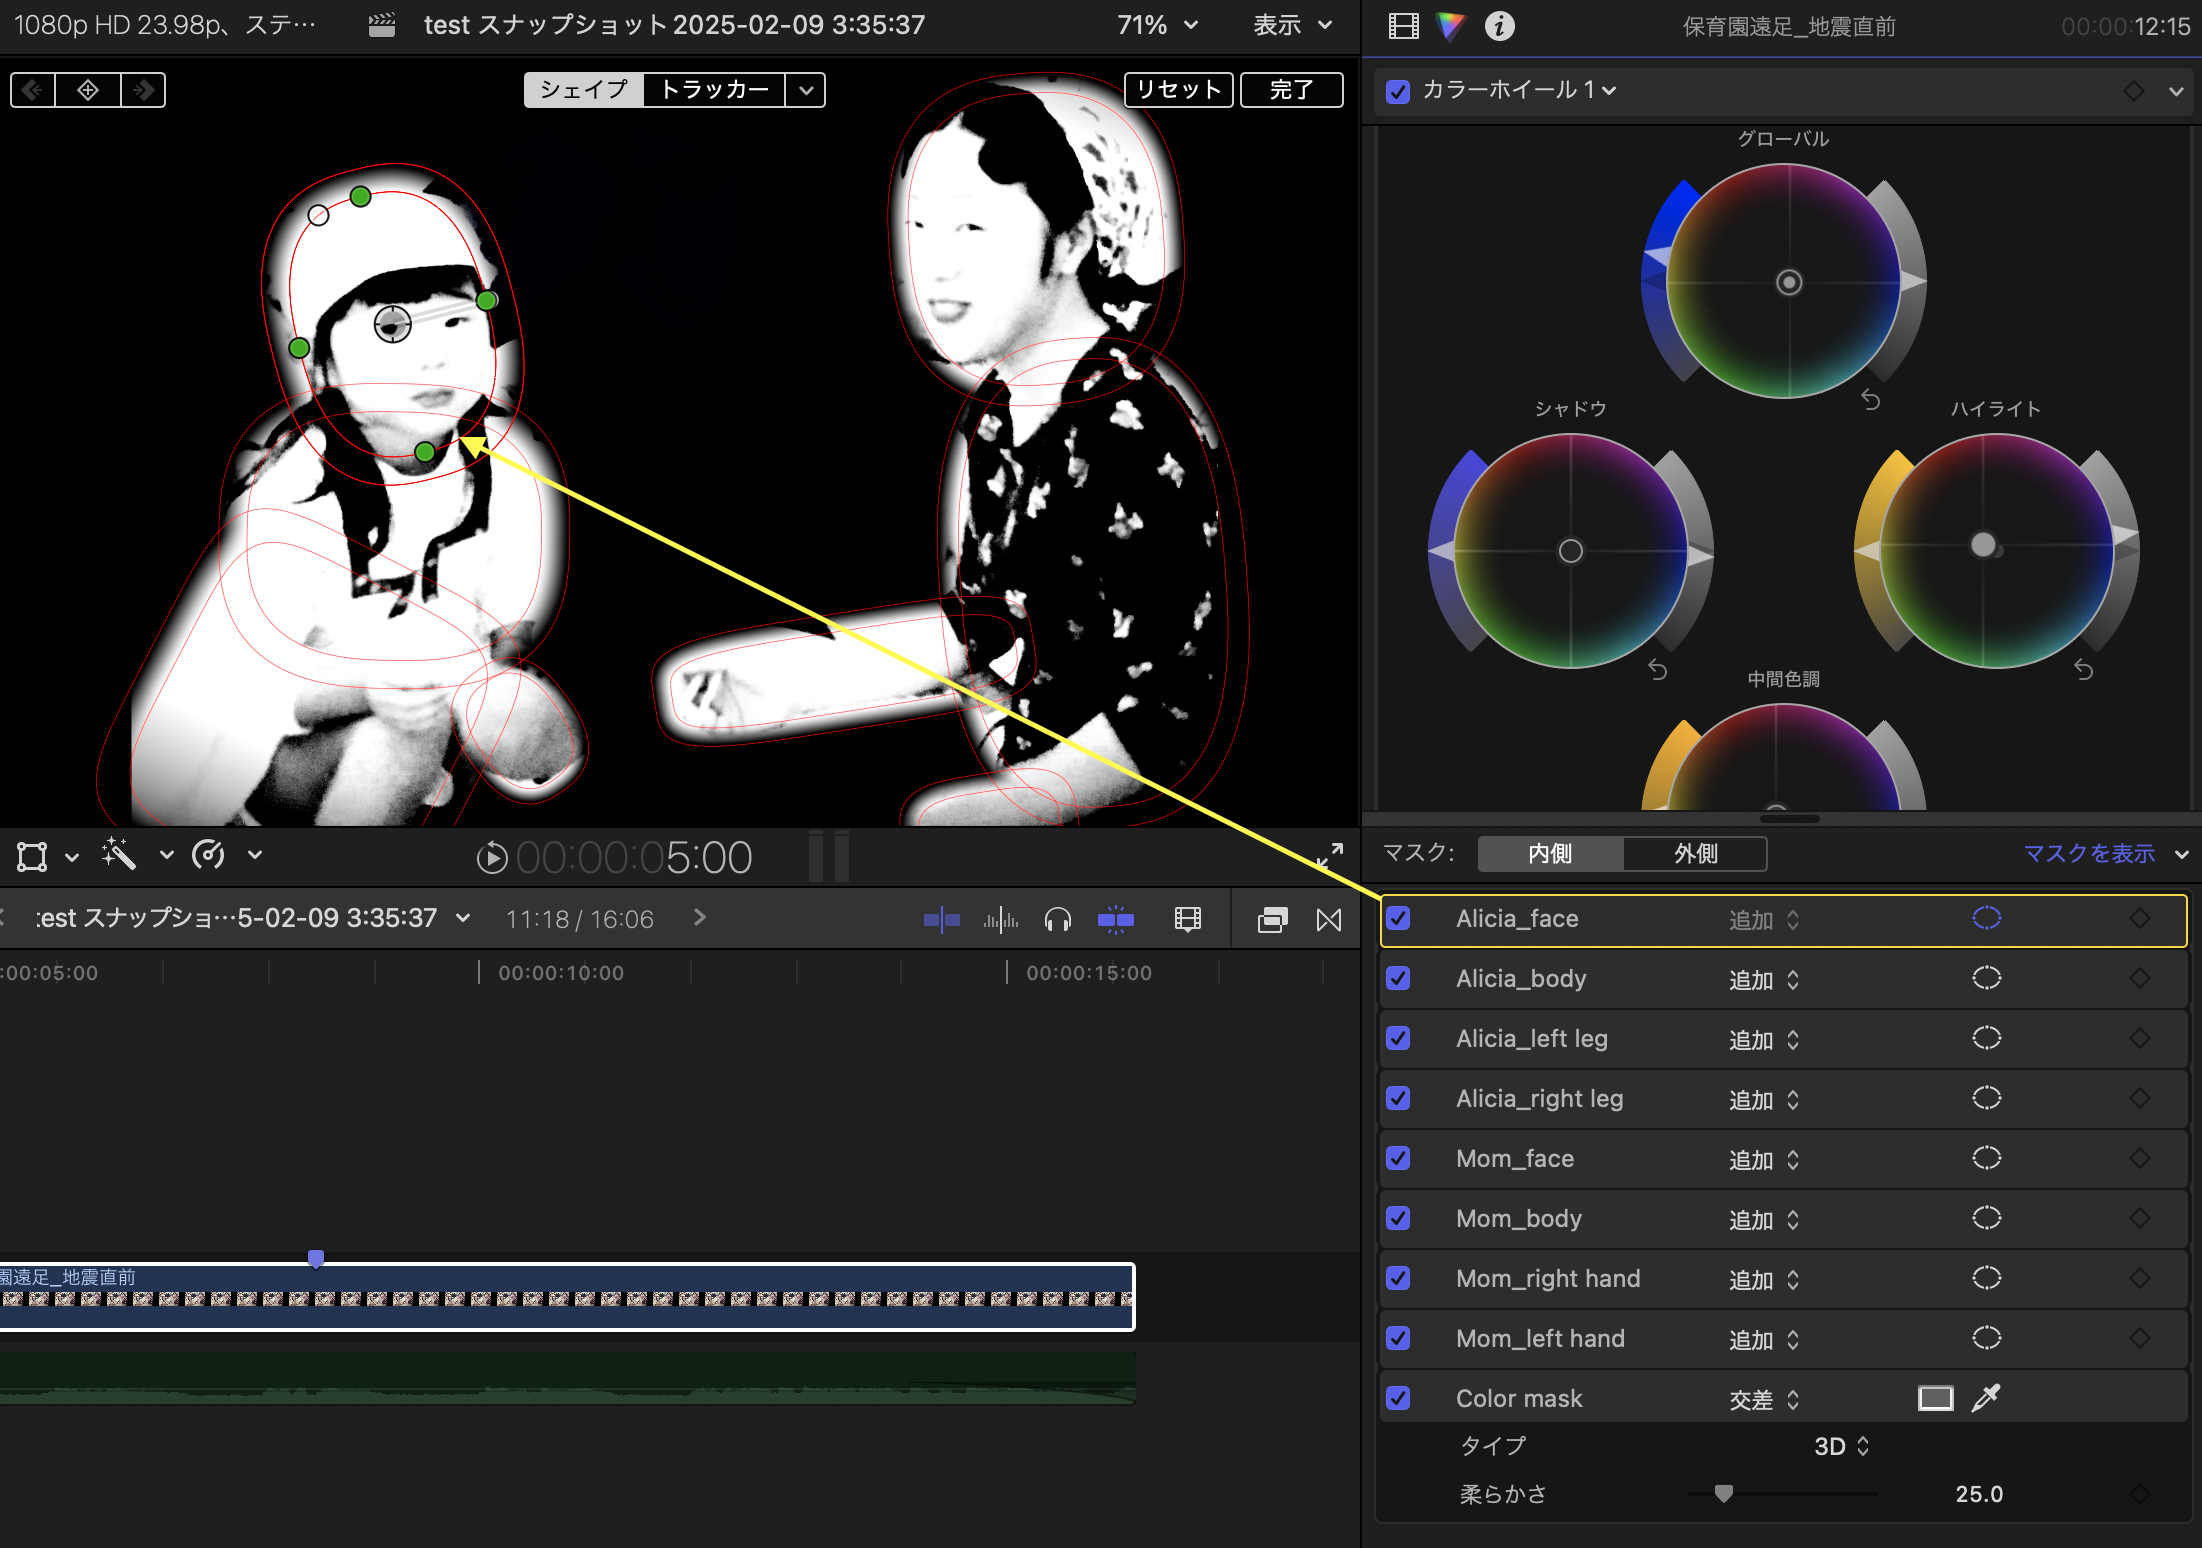Click the Info inspector icon
This screenshot has height=1548, width=2202.
(1499, 26)
